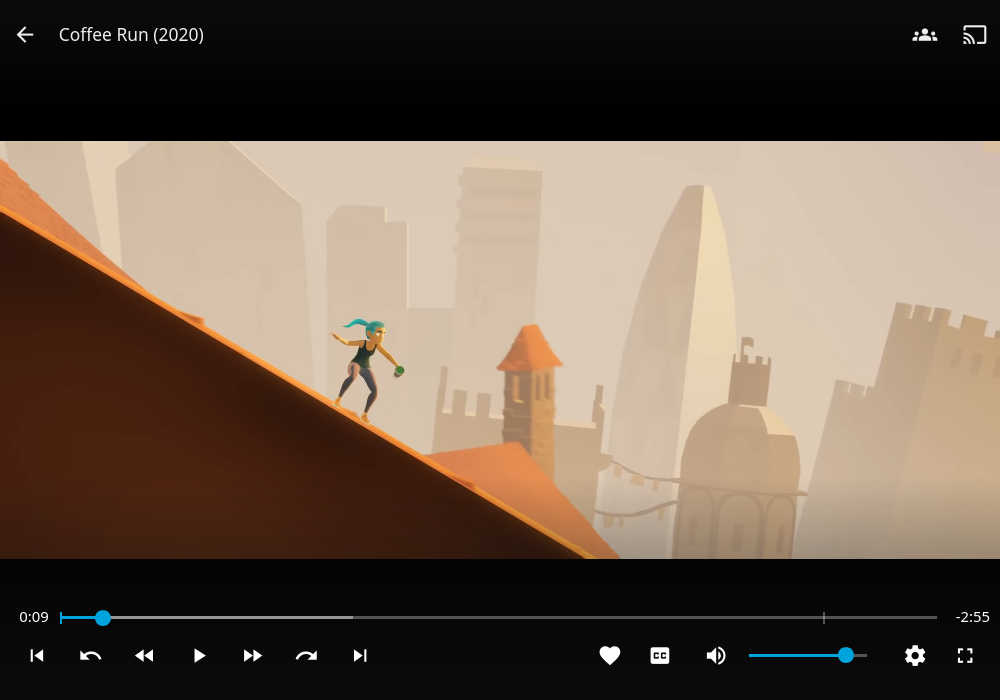Skip to the next track
This screenshot has height=700, width=1000.
click(360, 655)
